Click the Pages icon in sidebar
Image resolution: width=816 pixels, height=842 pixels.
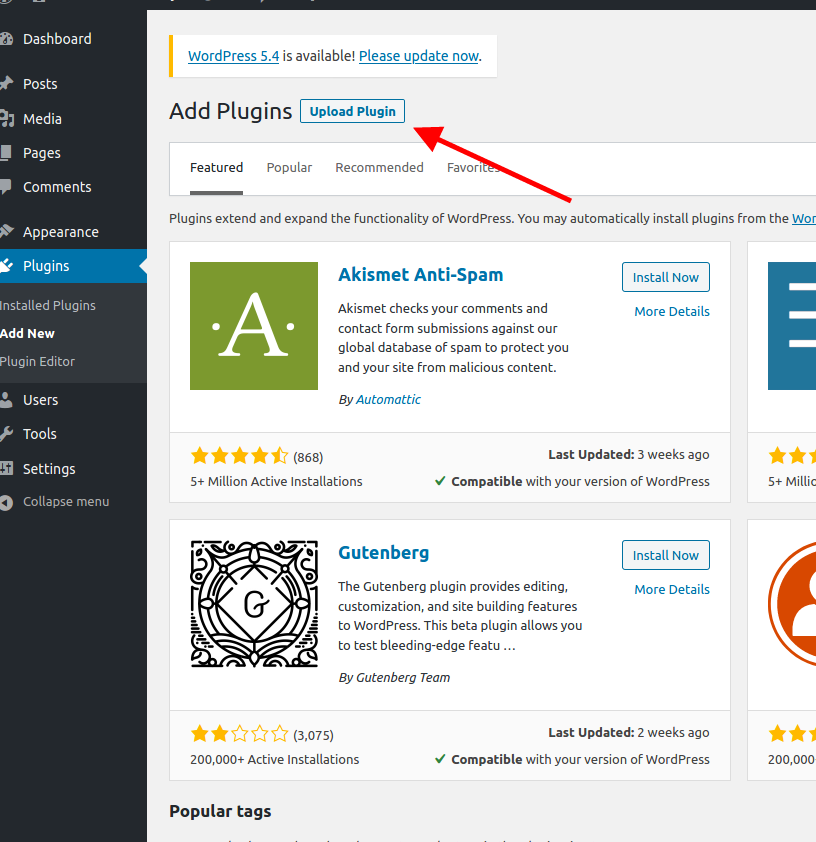(x=6, y=153)
